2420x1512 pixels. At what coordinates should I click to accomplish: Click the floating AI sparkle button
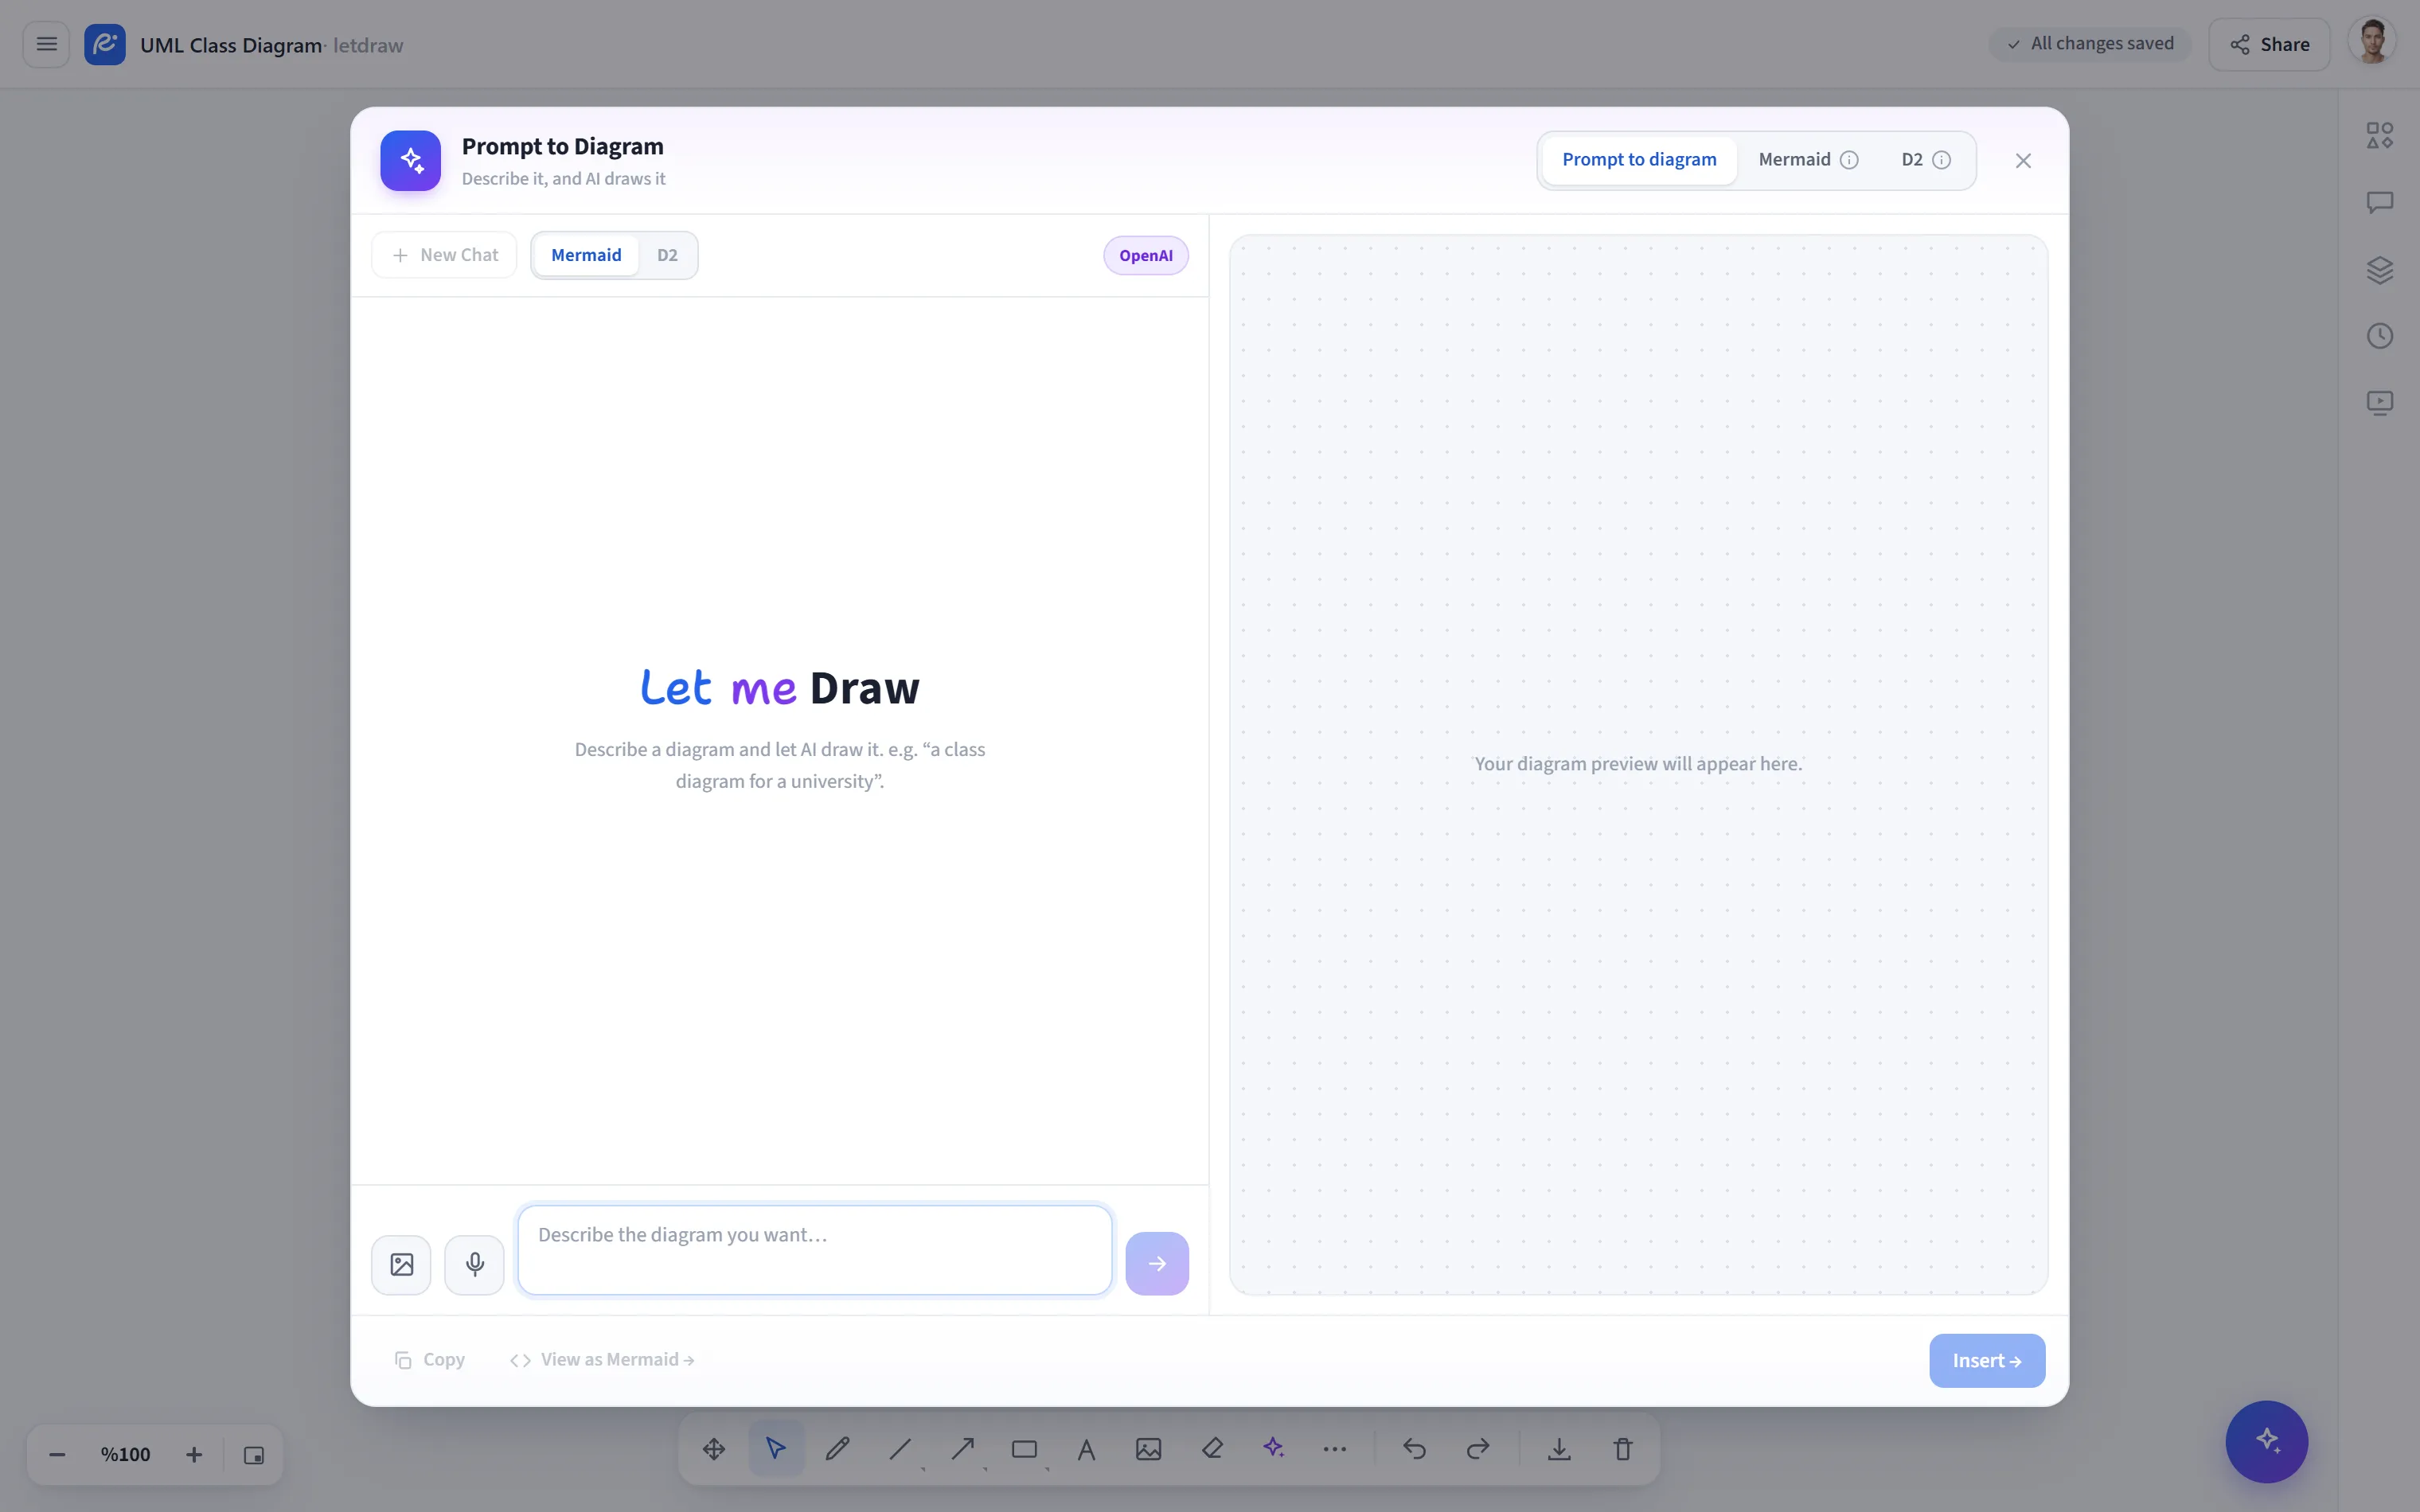2266,1441
